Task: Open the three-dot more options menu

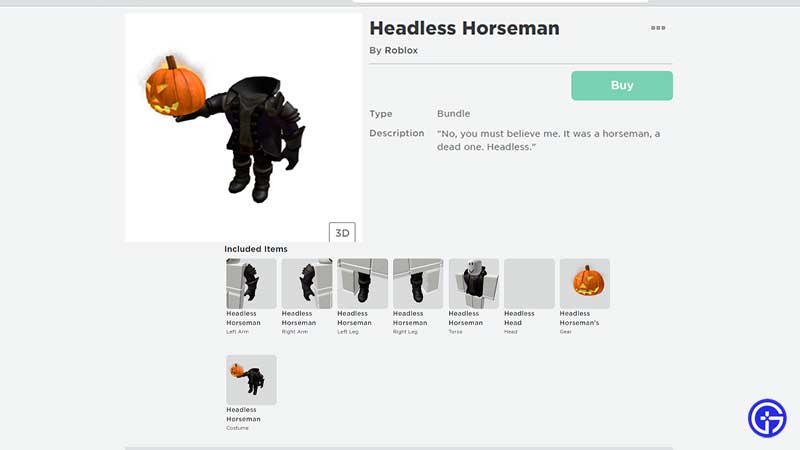Action: point(658,28)
